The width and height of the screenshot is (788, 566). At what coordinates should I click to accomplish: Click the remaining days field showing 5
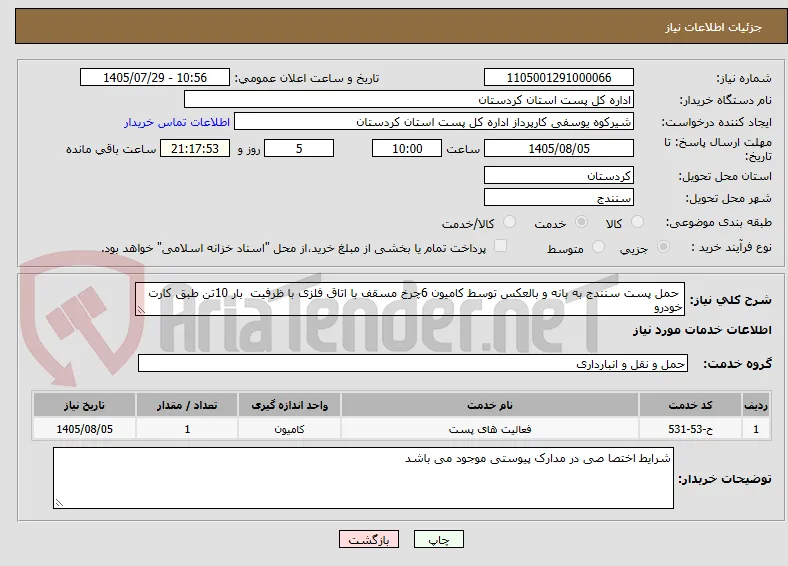(299, 148)
